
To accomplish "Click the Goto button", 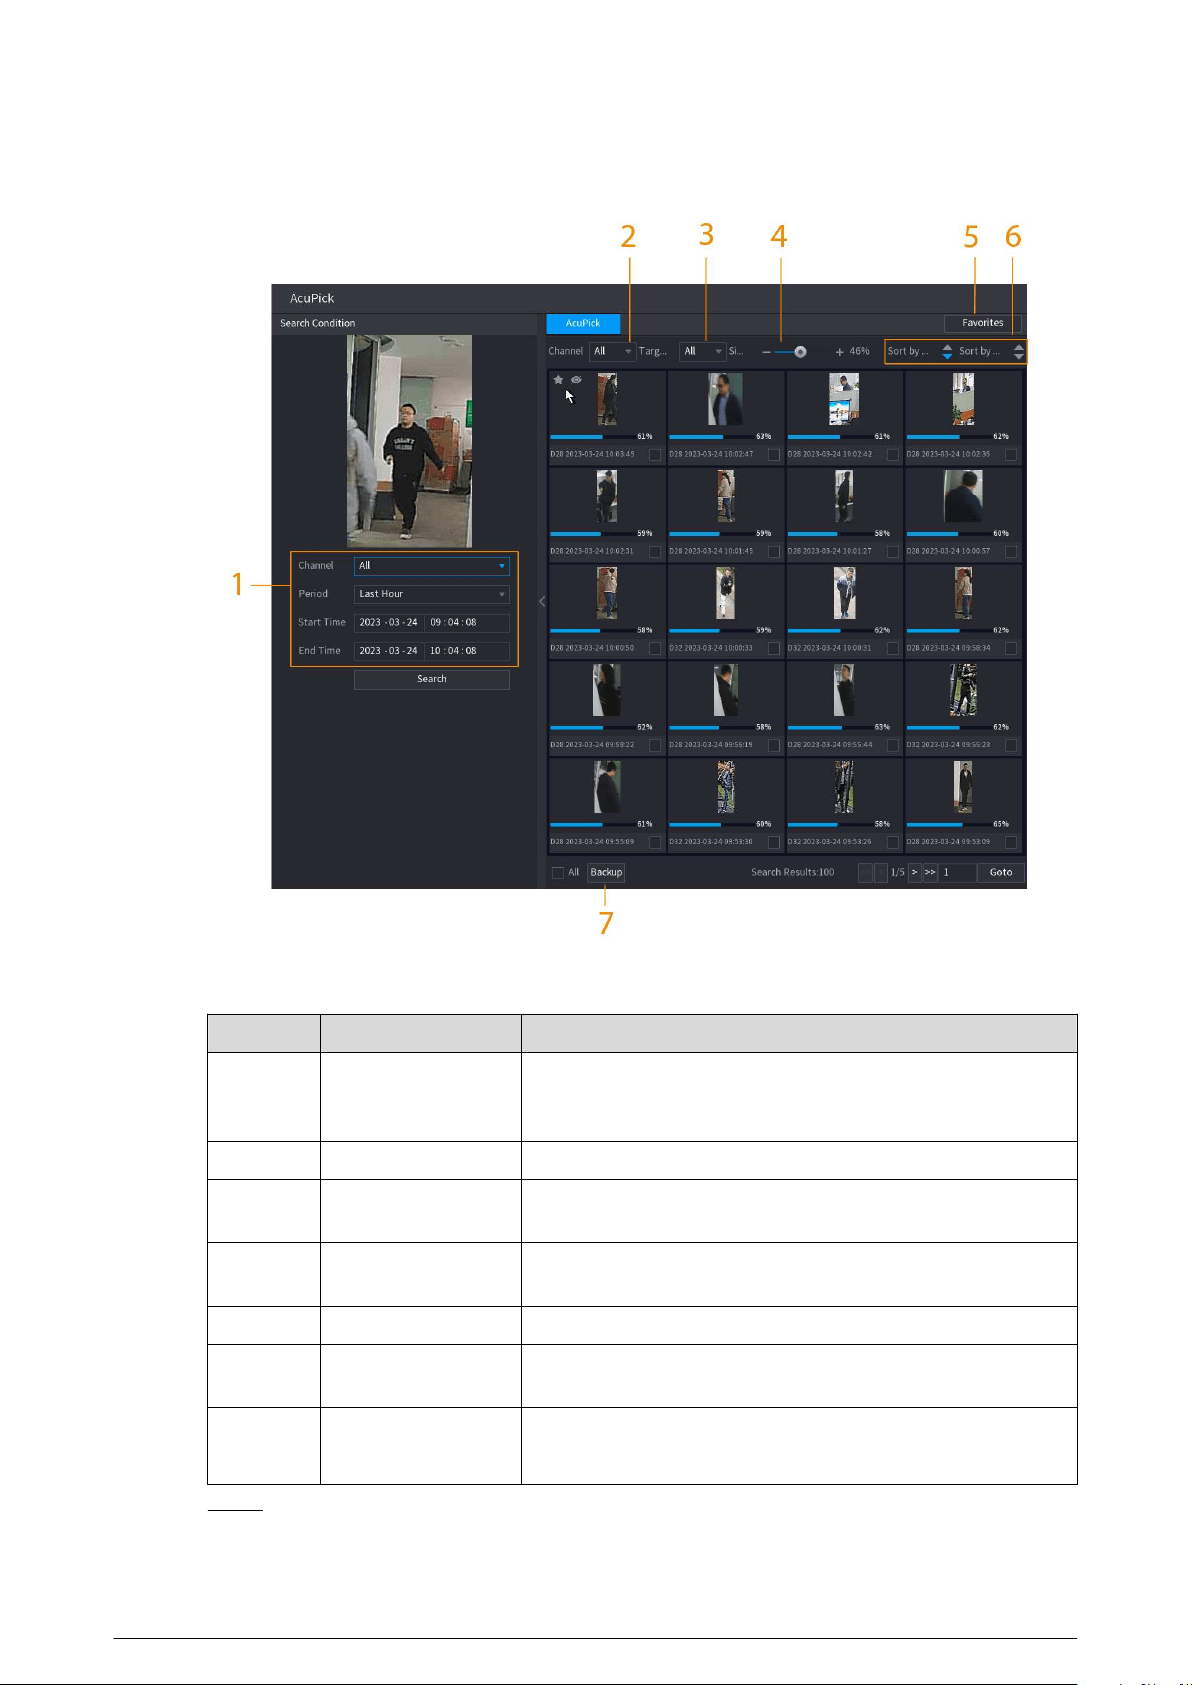I will [x=1001, y=872].
